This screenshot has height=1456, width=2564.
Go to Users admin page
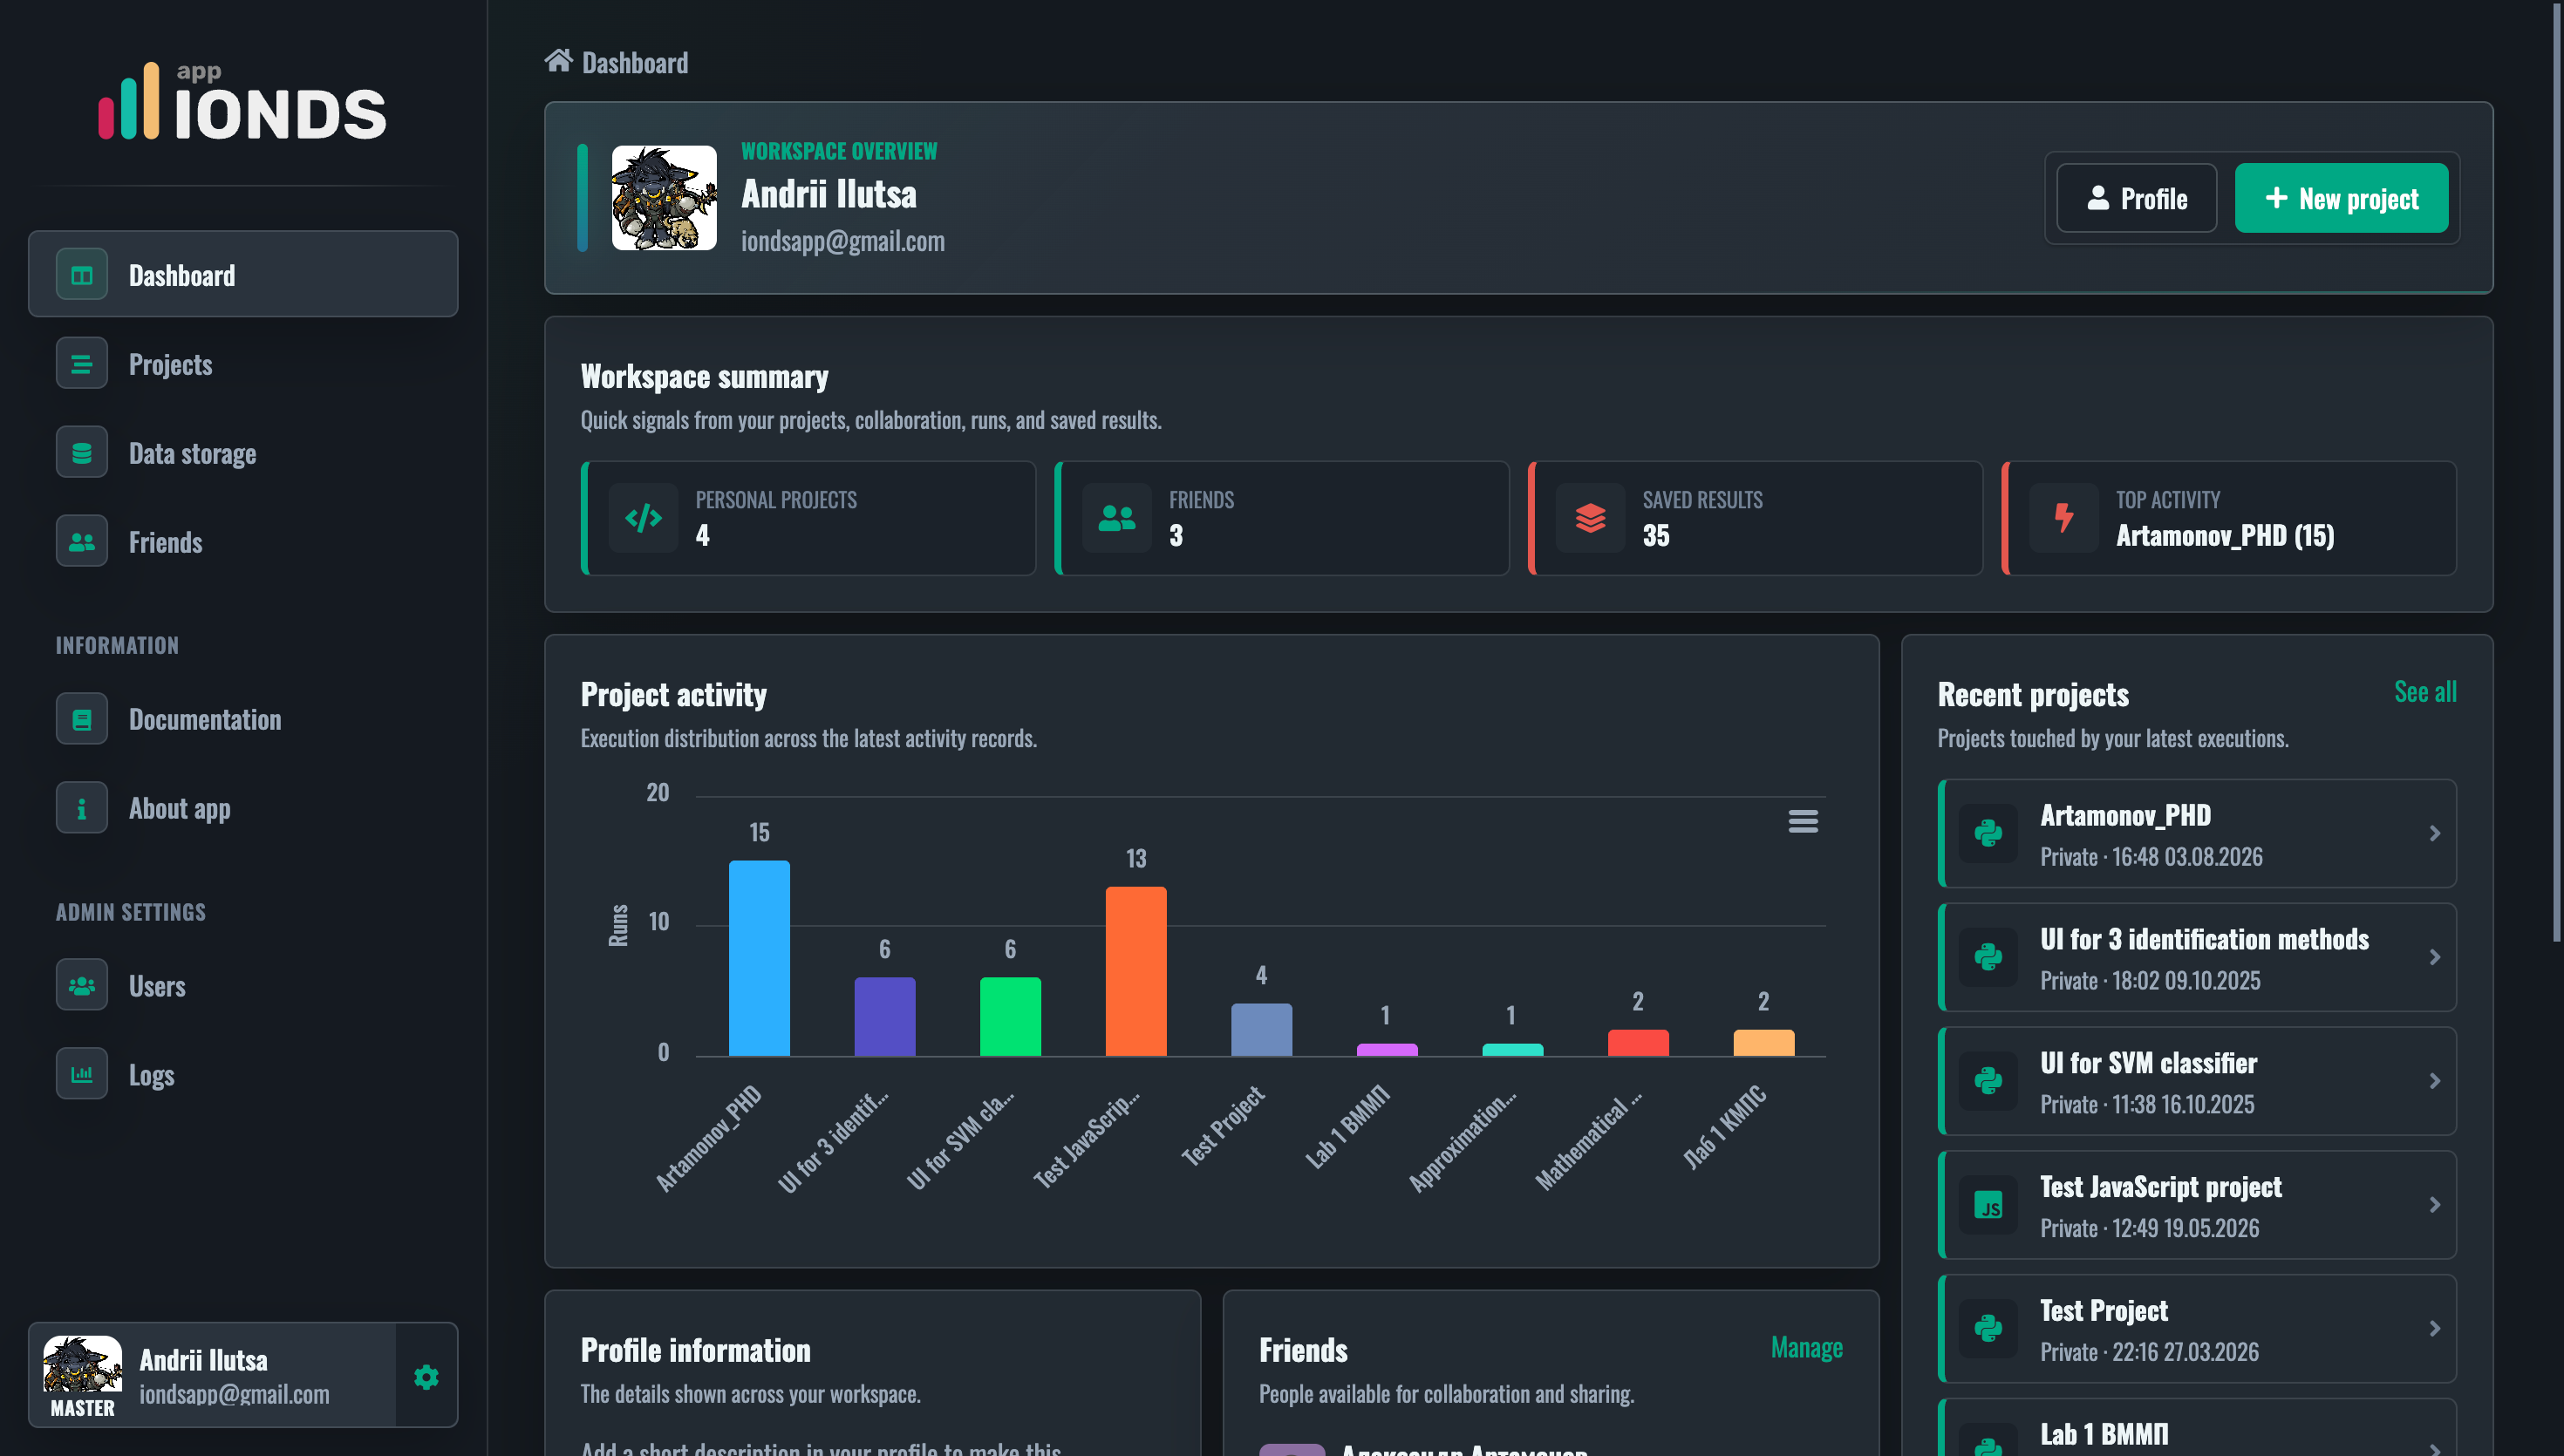(243, 985)
